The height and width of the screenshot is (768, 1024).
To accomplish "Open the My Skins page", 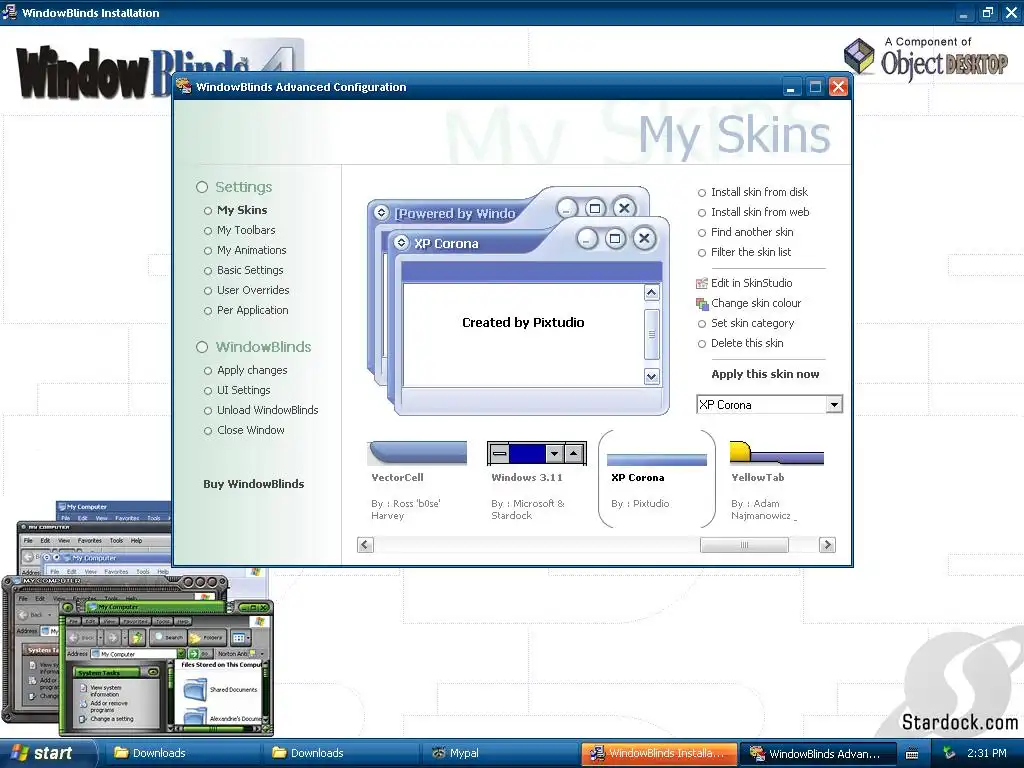I will 235,210.
